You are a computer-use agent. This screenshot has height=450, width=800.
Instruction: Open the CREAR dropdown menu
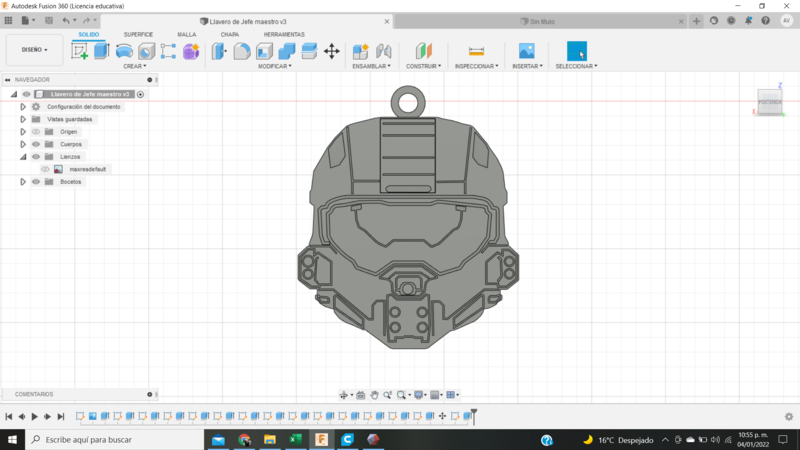[x=135, y=66]
